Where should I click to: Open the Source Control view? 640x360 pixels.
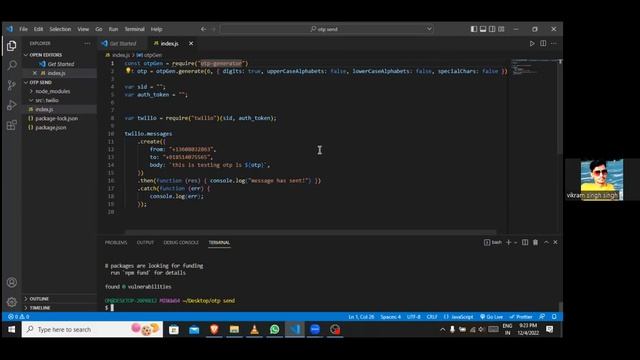12,85
